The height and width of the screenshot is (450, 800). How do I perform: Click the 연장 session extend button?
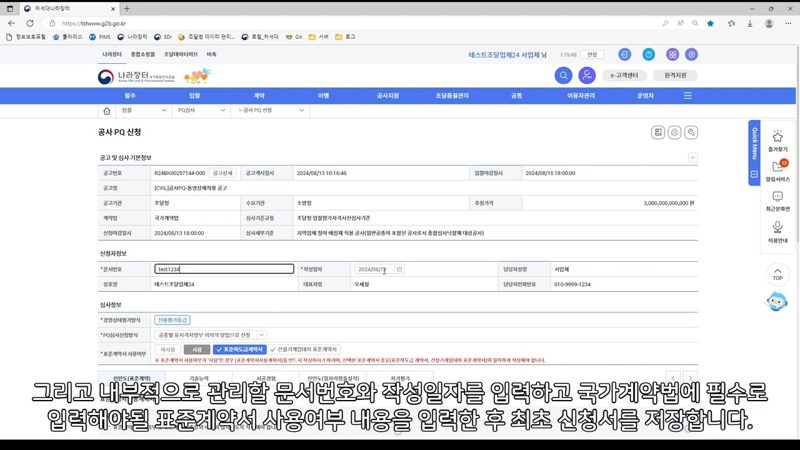pos(592,55)
